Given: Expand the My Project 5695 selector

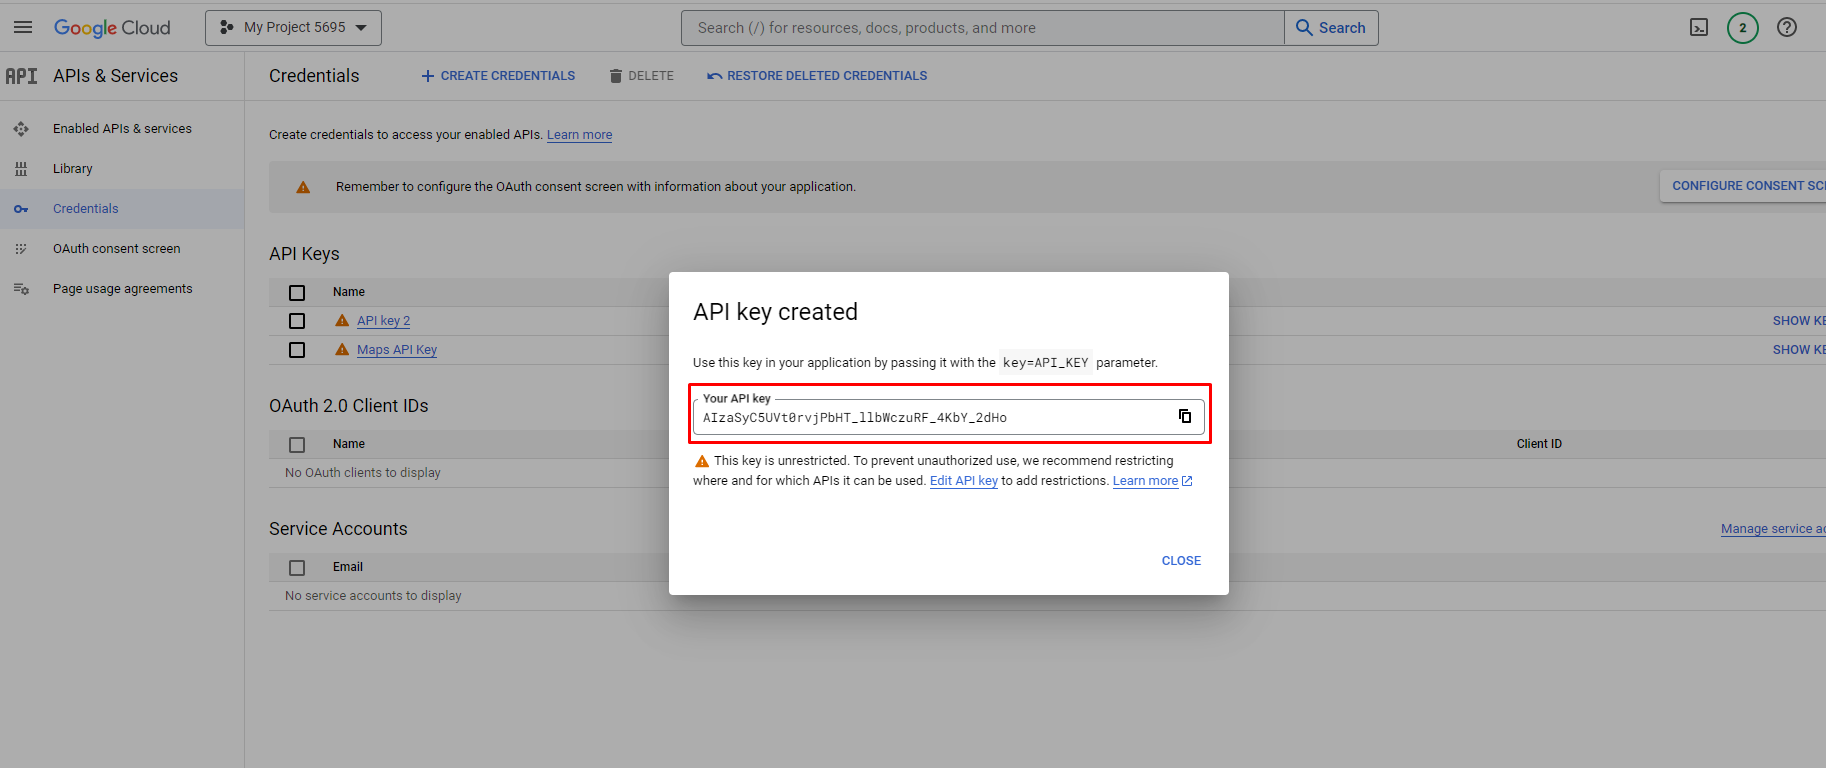Looking at the screenshot, I should pyautogui.click(x=293, y=28).
